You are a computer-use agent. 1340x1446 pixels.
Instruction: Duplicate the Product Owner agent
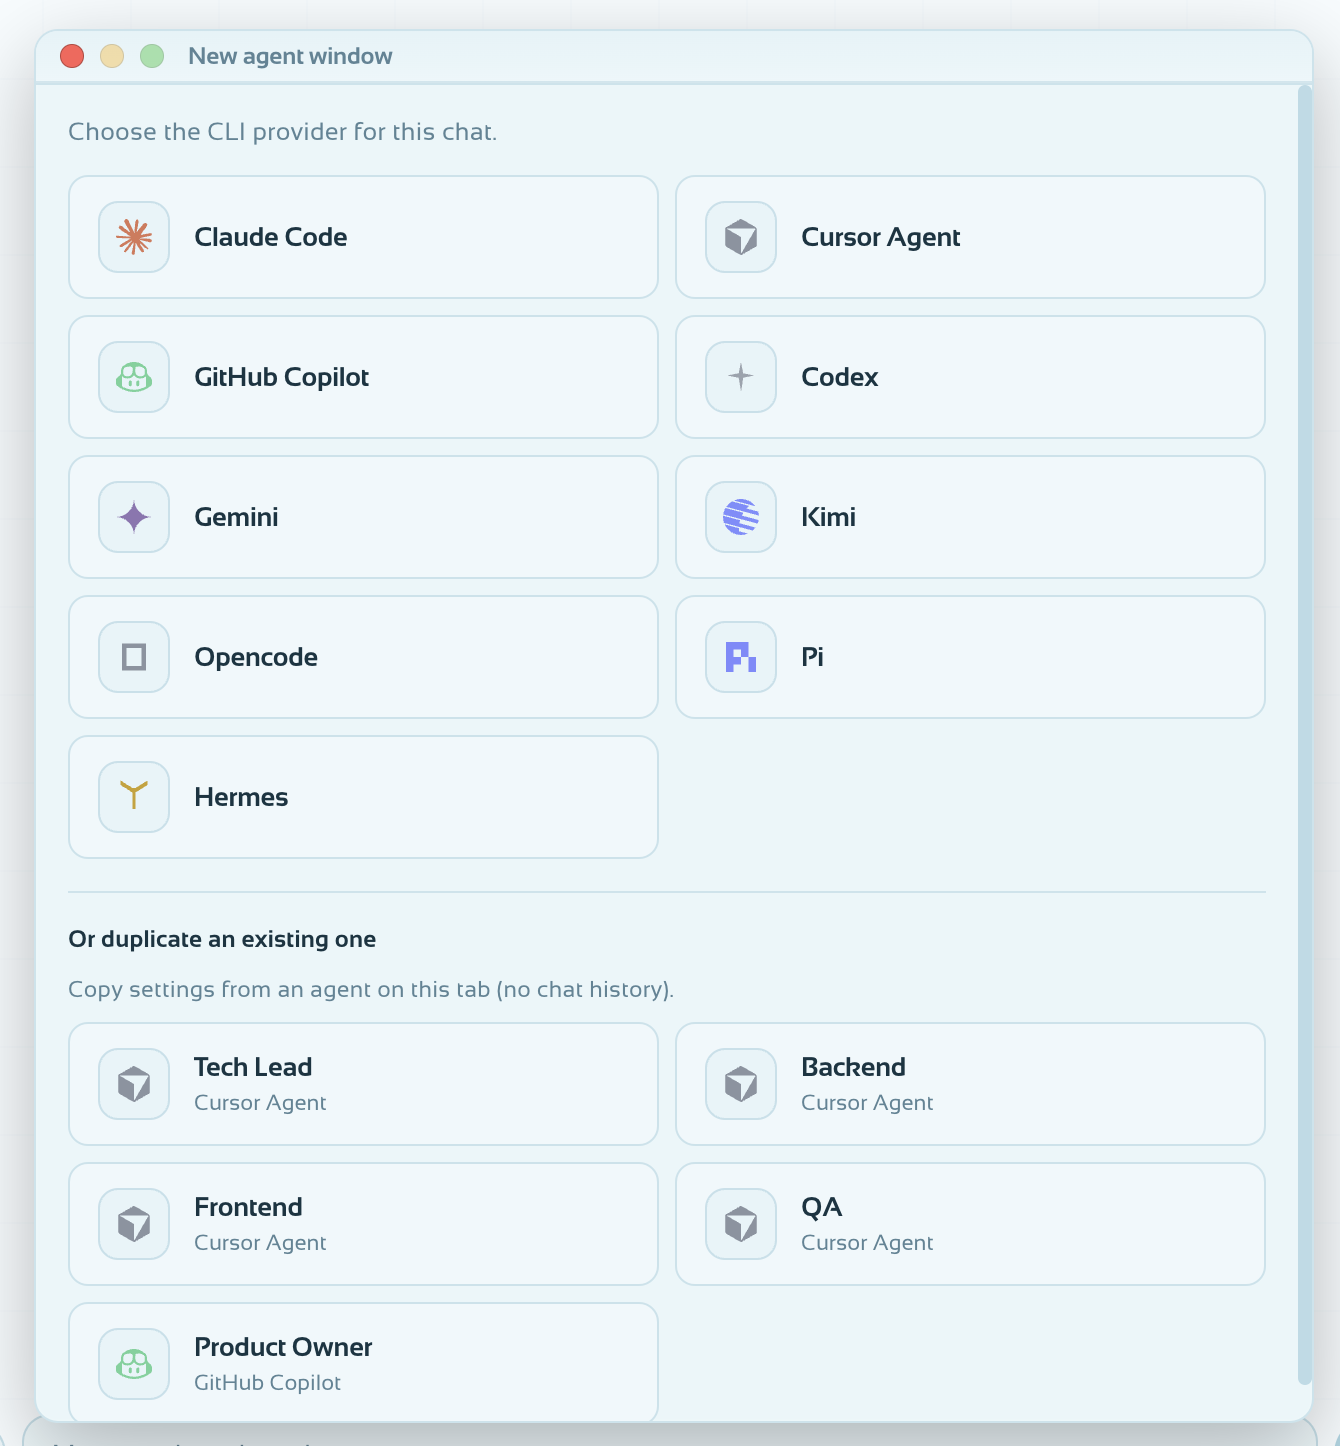[x=363, y=1362]
